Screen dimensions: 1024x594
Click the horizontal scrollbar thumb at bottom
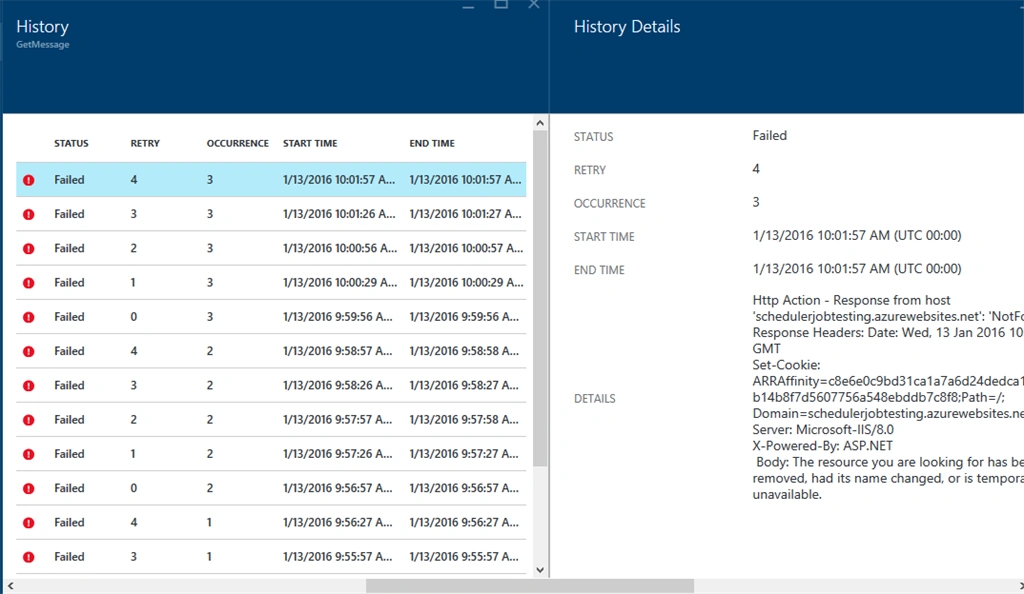530,586
